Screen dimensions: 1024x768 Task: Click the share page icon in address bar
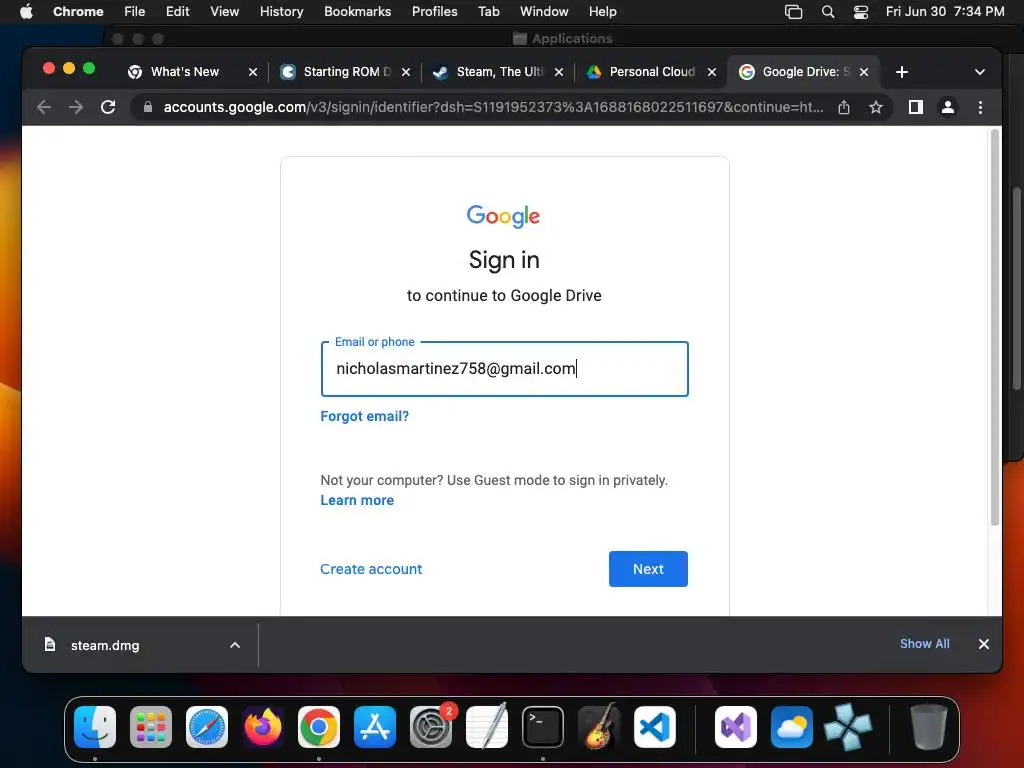tap(844, 107)
